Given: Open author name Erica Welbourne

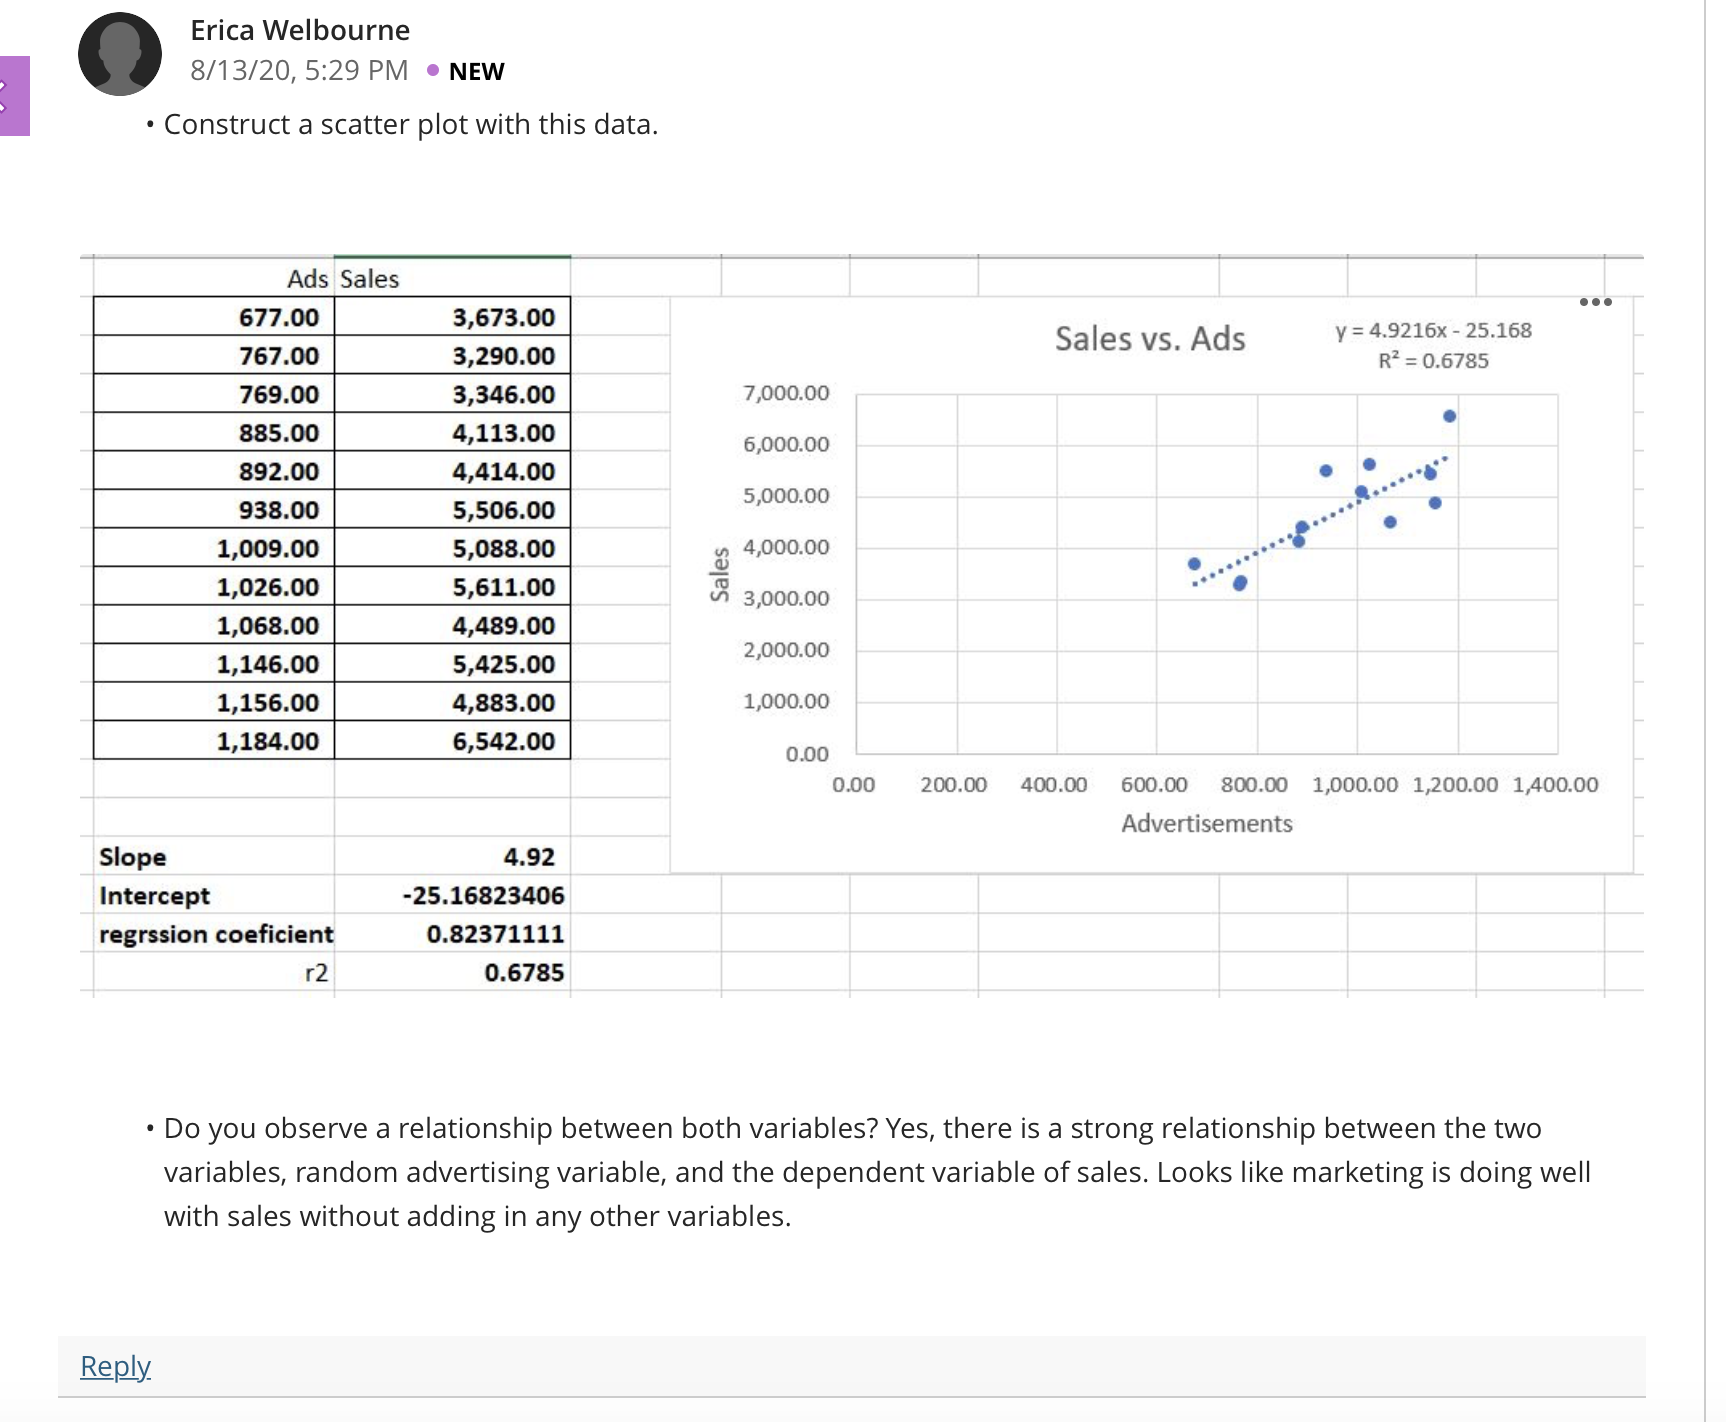Looking at the screenshot, I should (x=300, y=30).
